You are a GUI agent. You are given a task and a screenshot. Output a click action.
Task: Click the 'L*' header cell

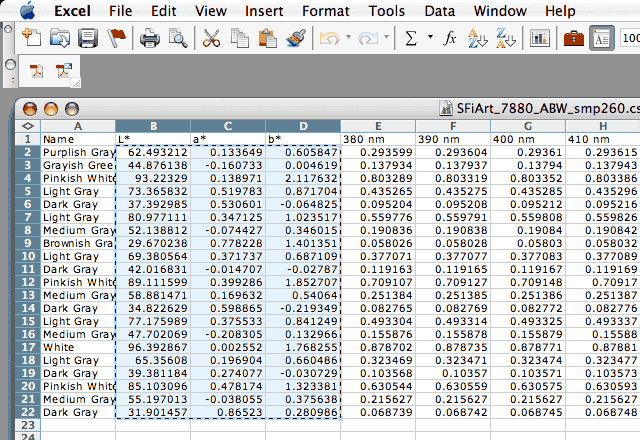pos(153,139)
